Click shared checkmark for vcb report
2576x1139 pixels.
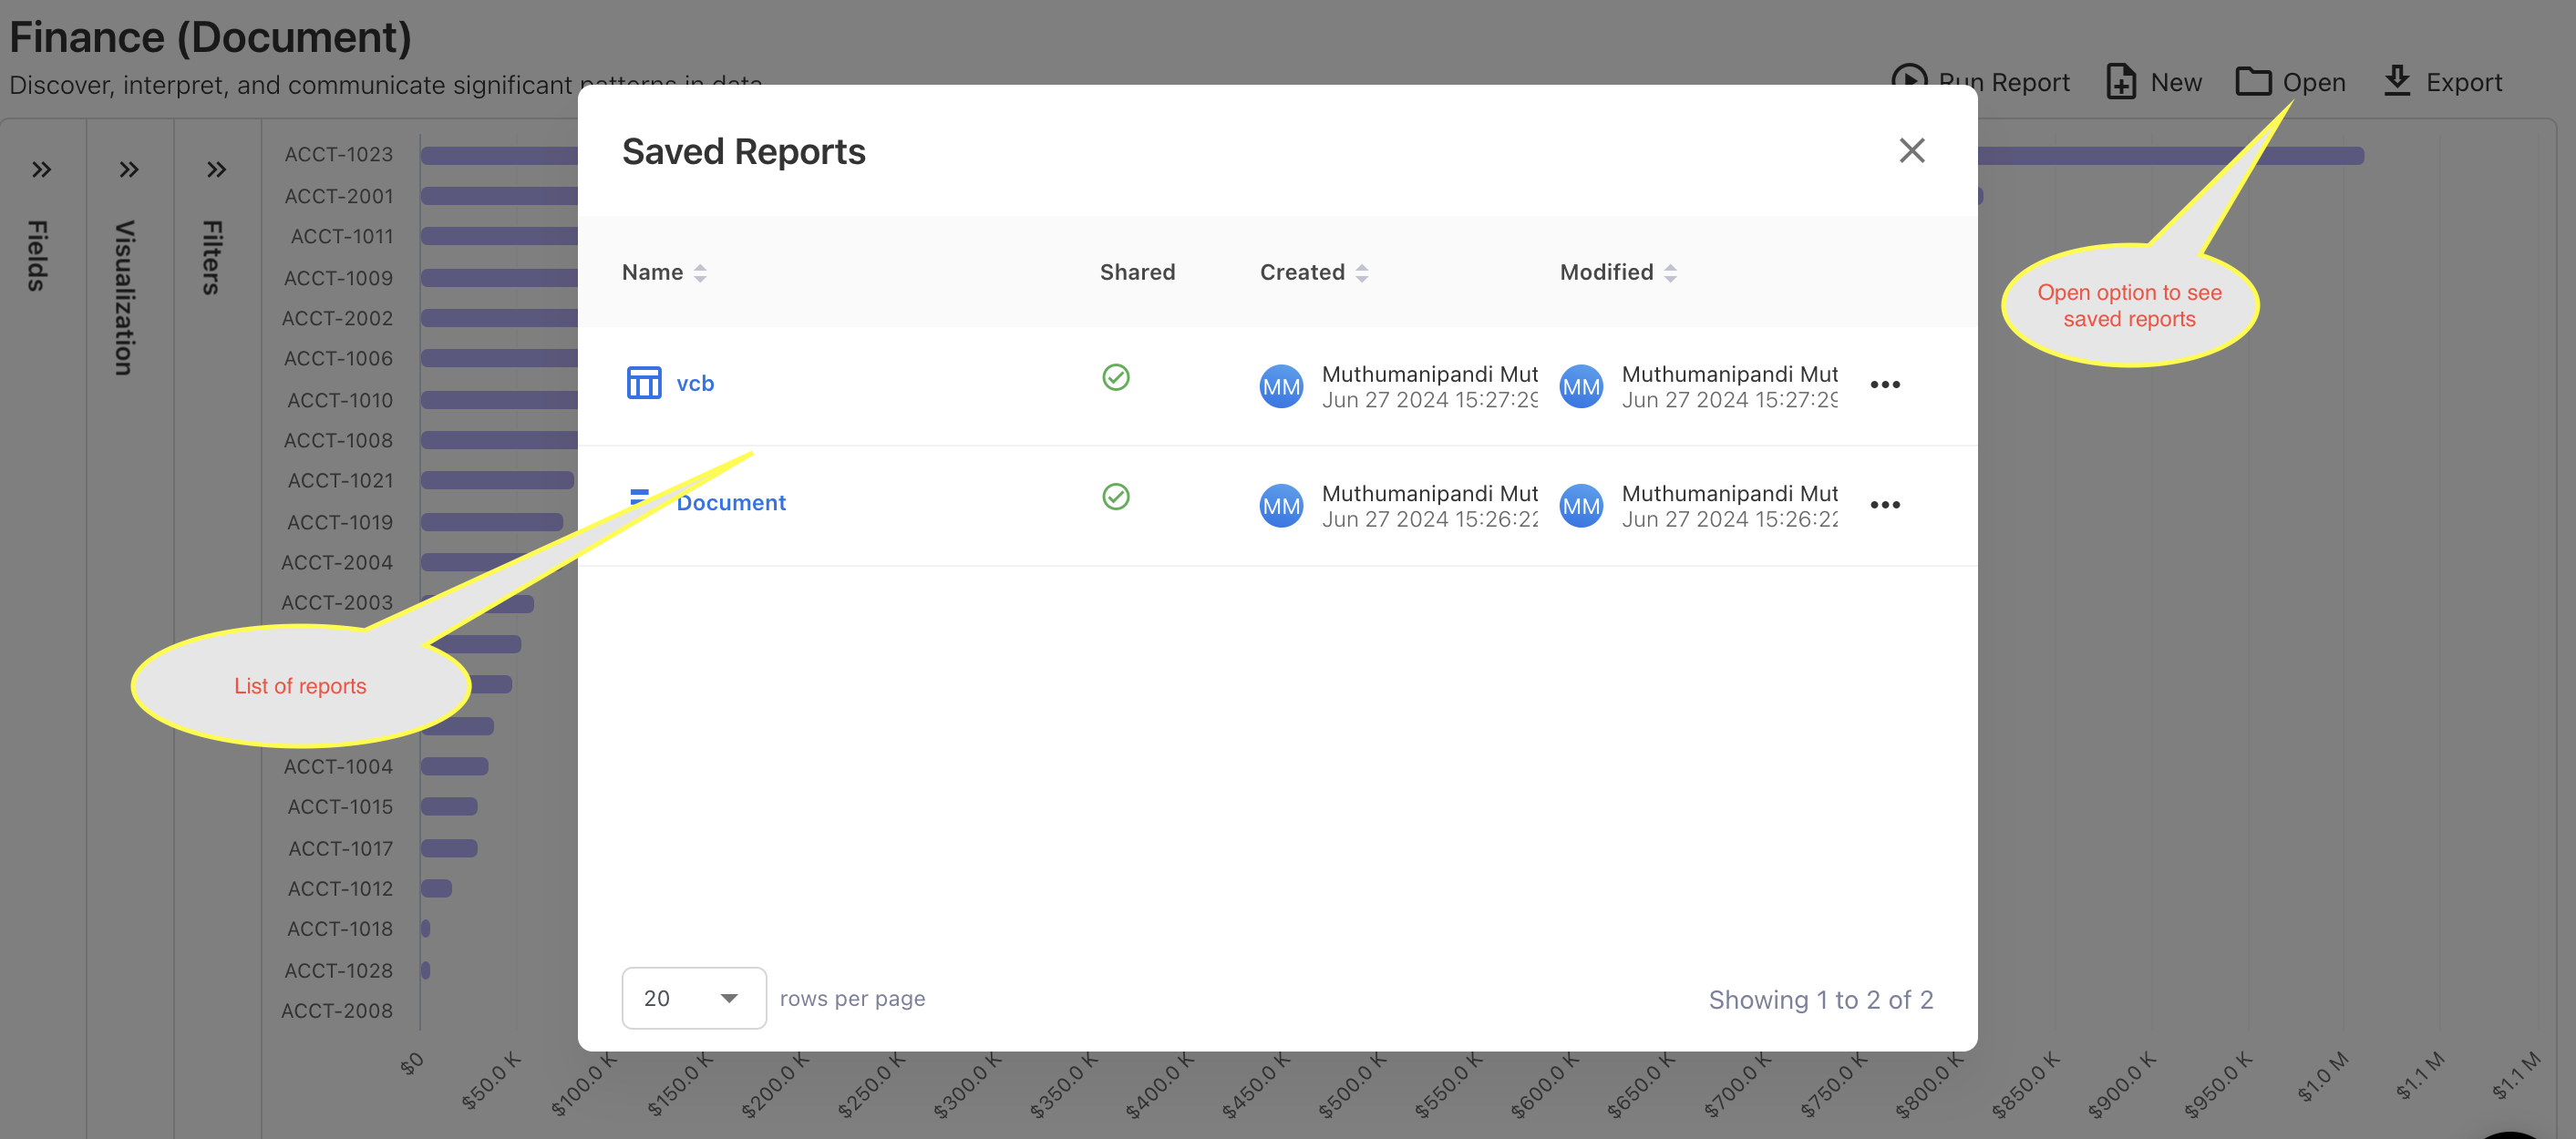(1115, 377)
